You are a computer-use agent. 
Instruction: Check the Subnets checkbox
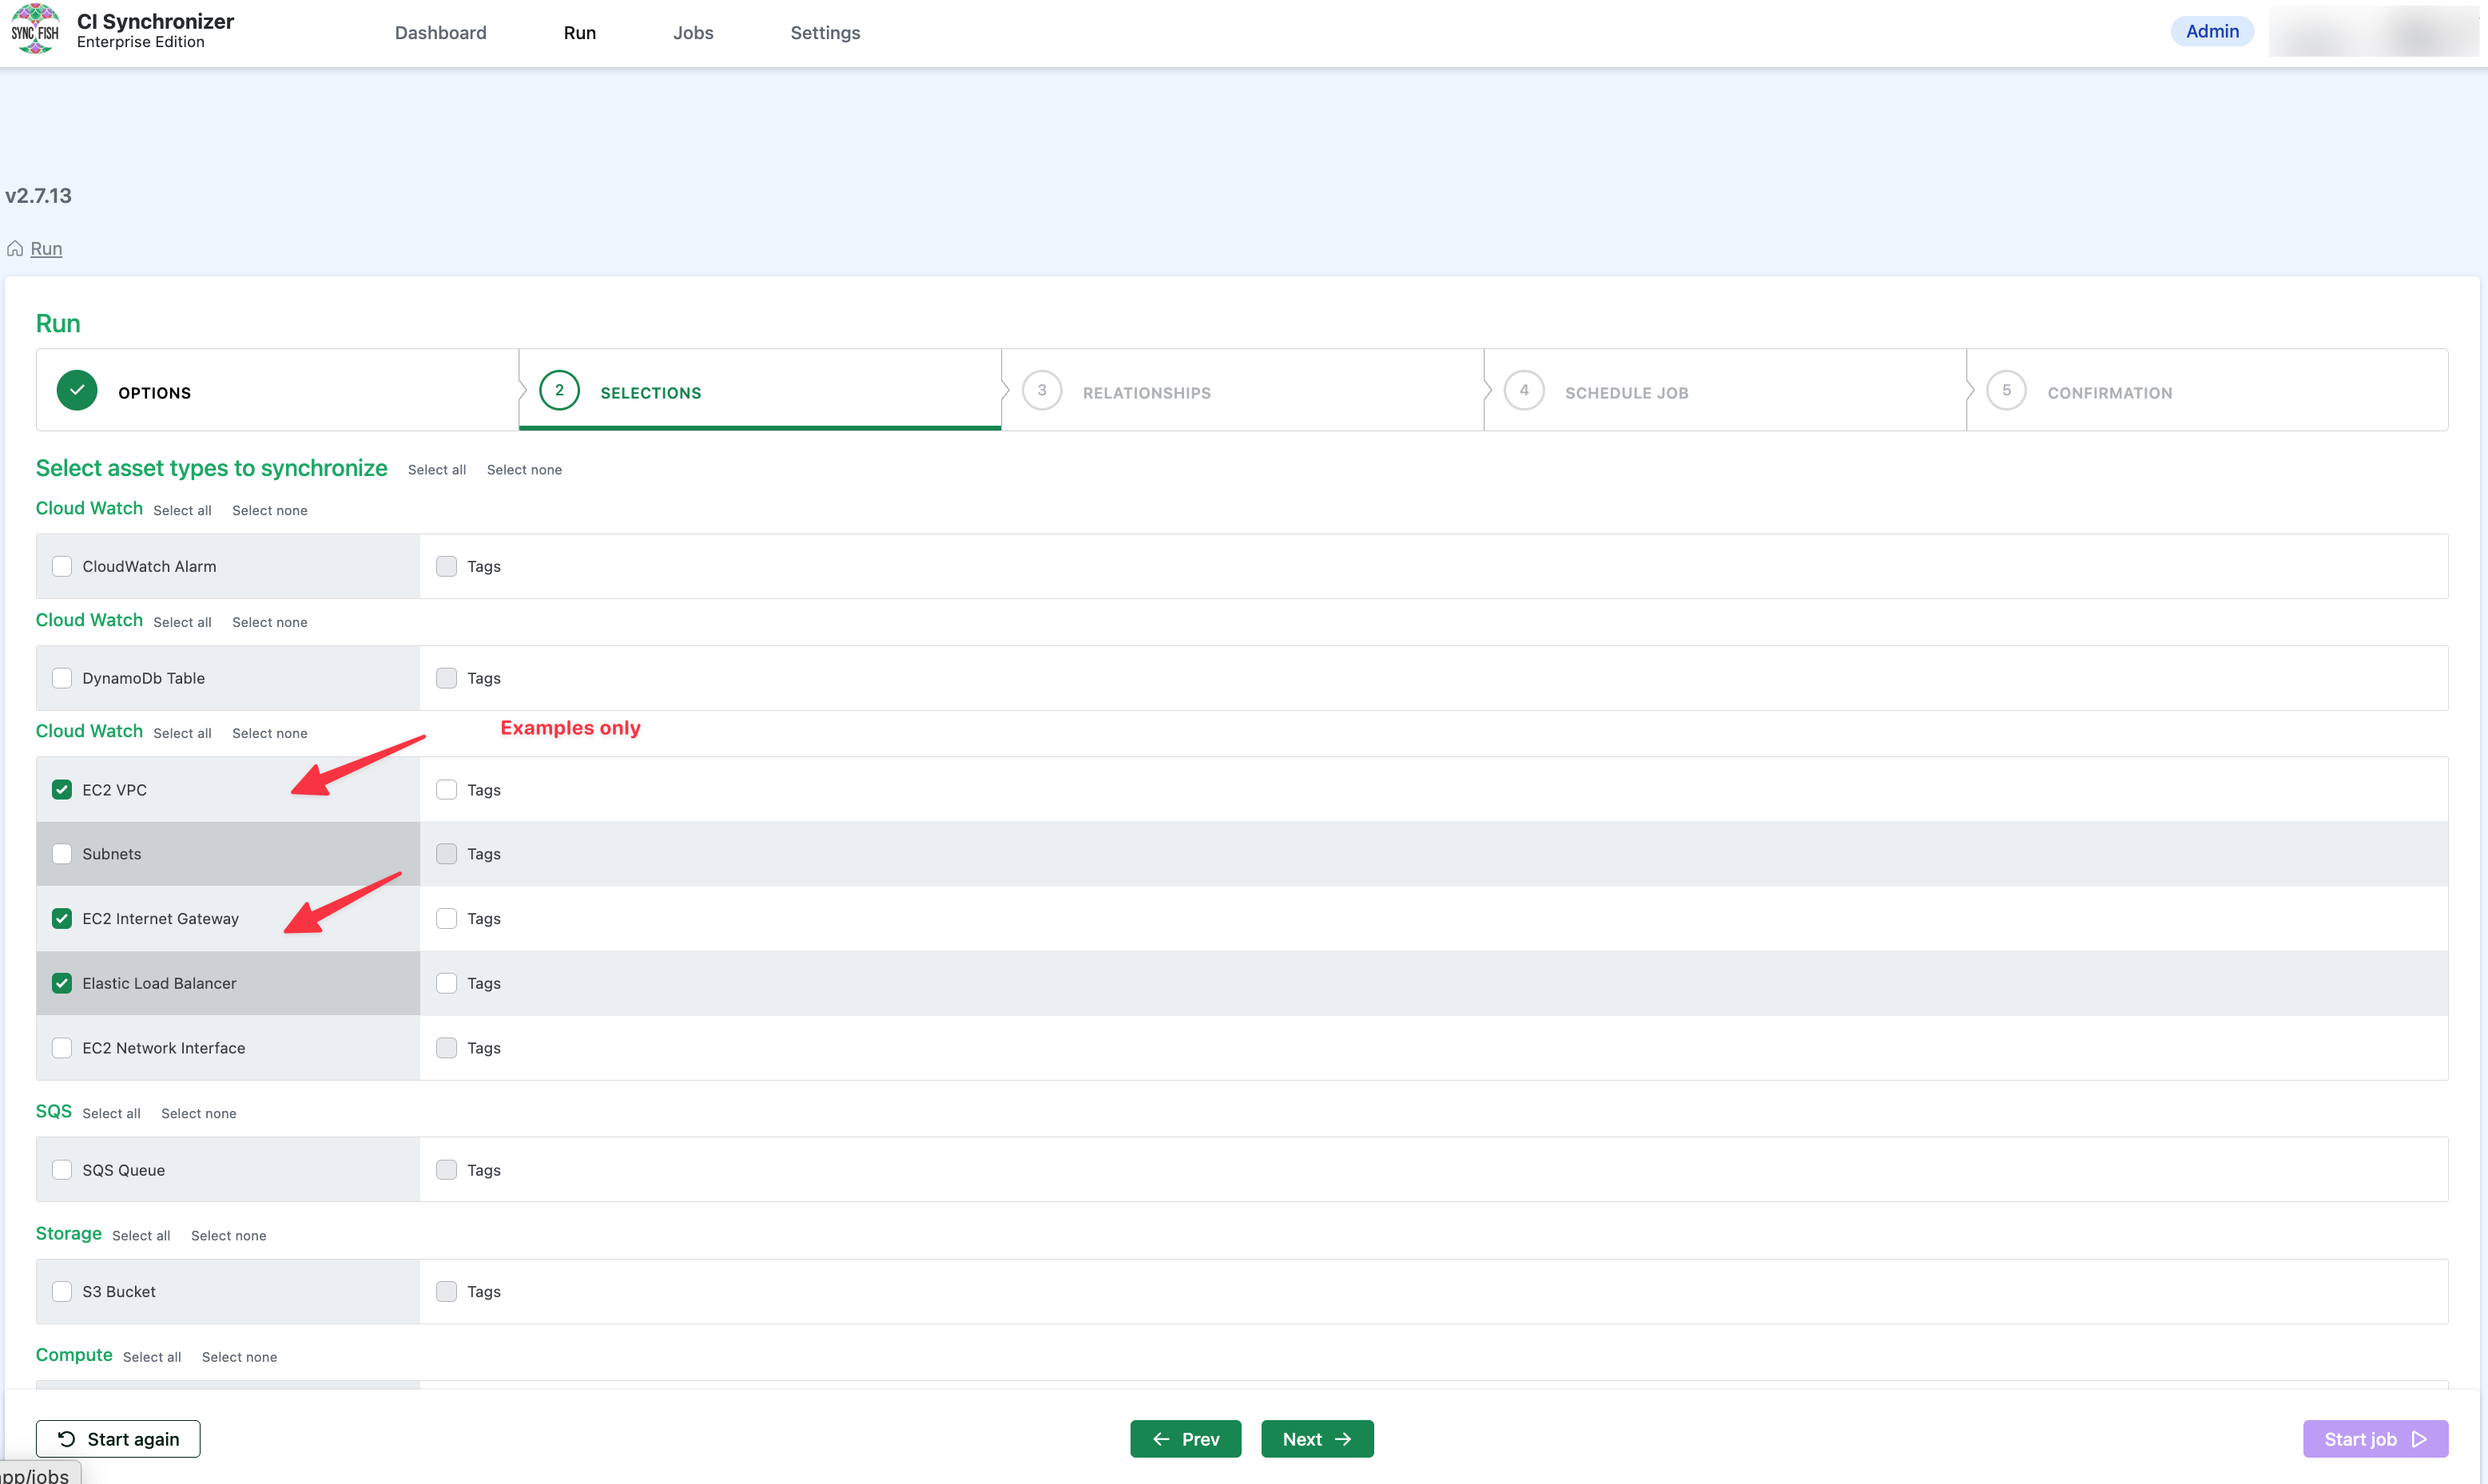pyautogui.click(x=62, y=855)
